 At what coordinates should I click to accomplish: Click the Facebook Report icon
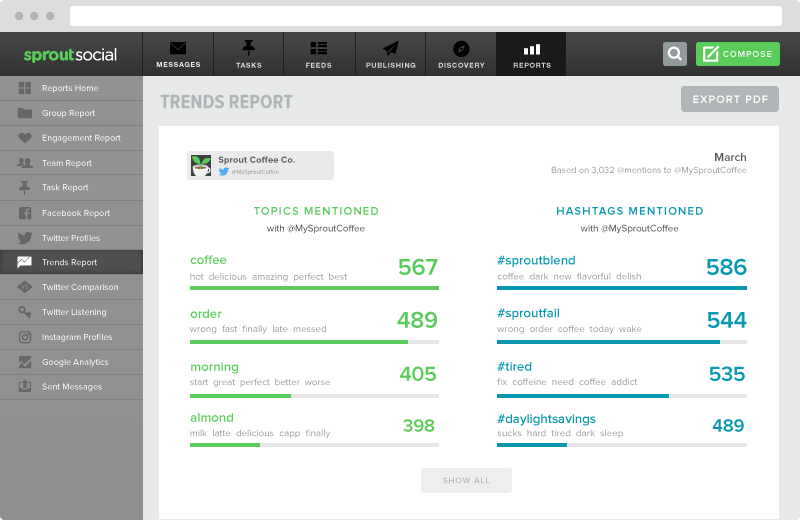point(24,213)
